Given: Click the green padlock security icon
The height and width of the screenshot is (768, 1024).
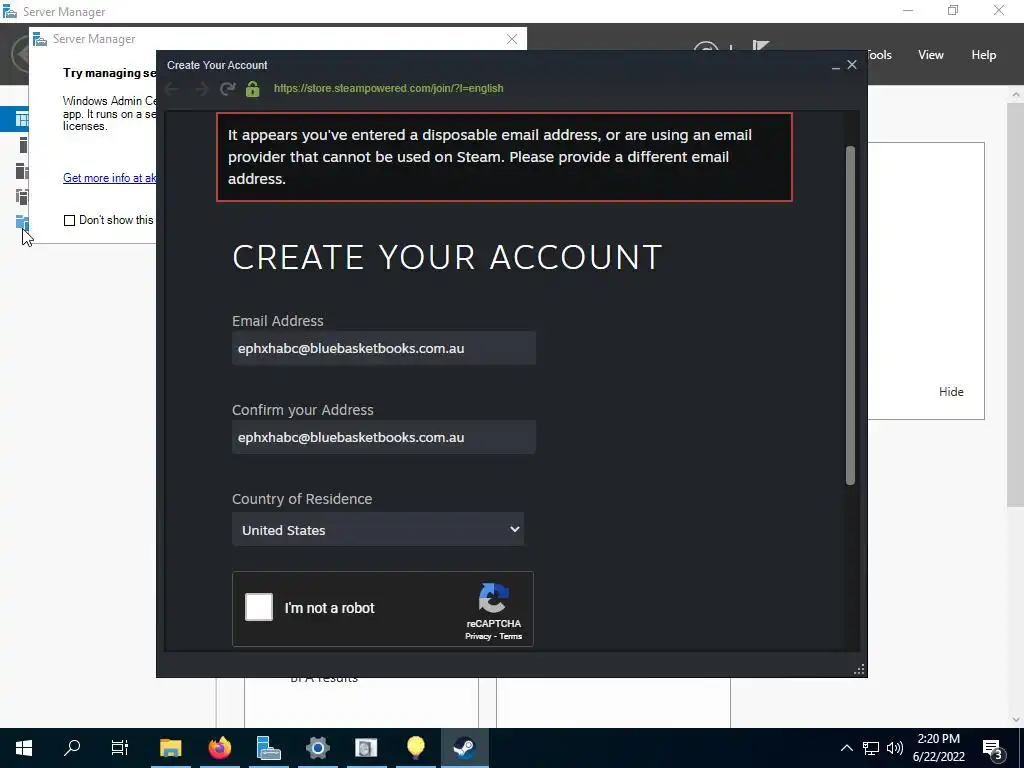Looking at the screenshot, I should [x=253, y=89].
